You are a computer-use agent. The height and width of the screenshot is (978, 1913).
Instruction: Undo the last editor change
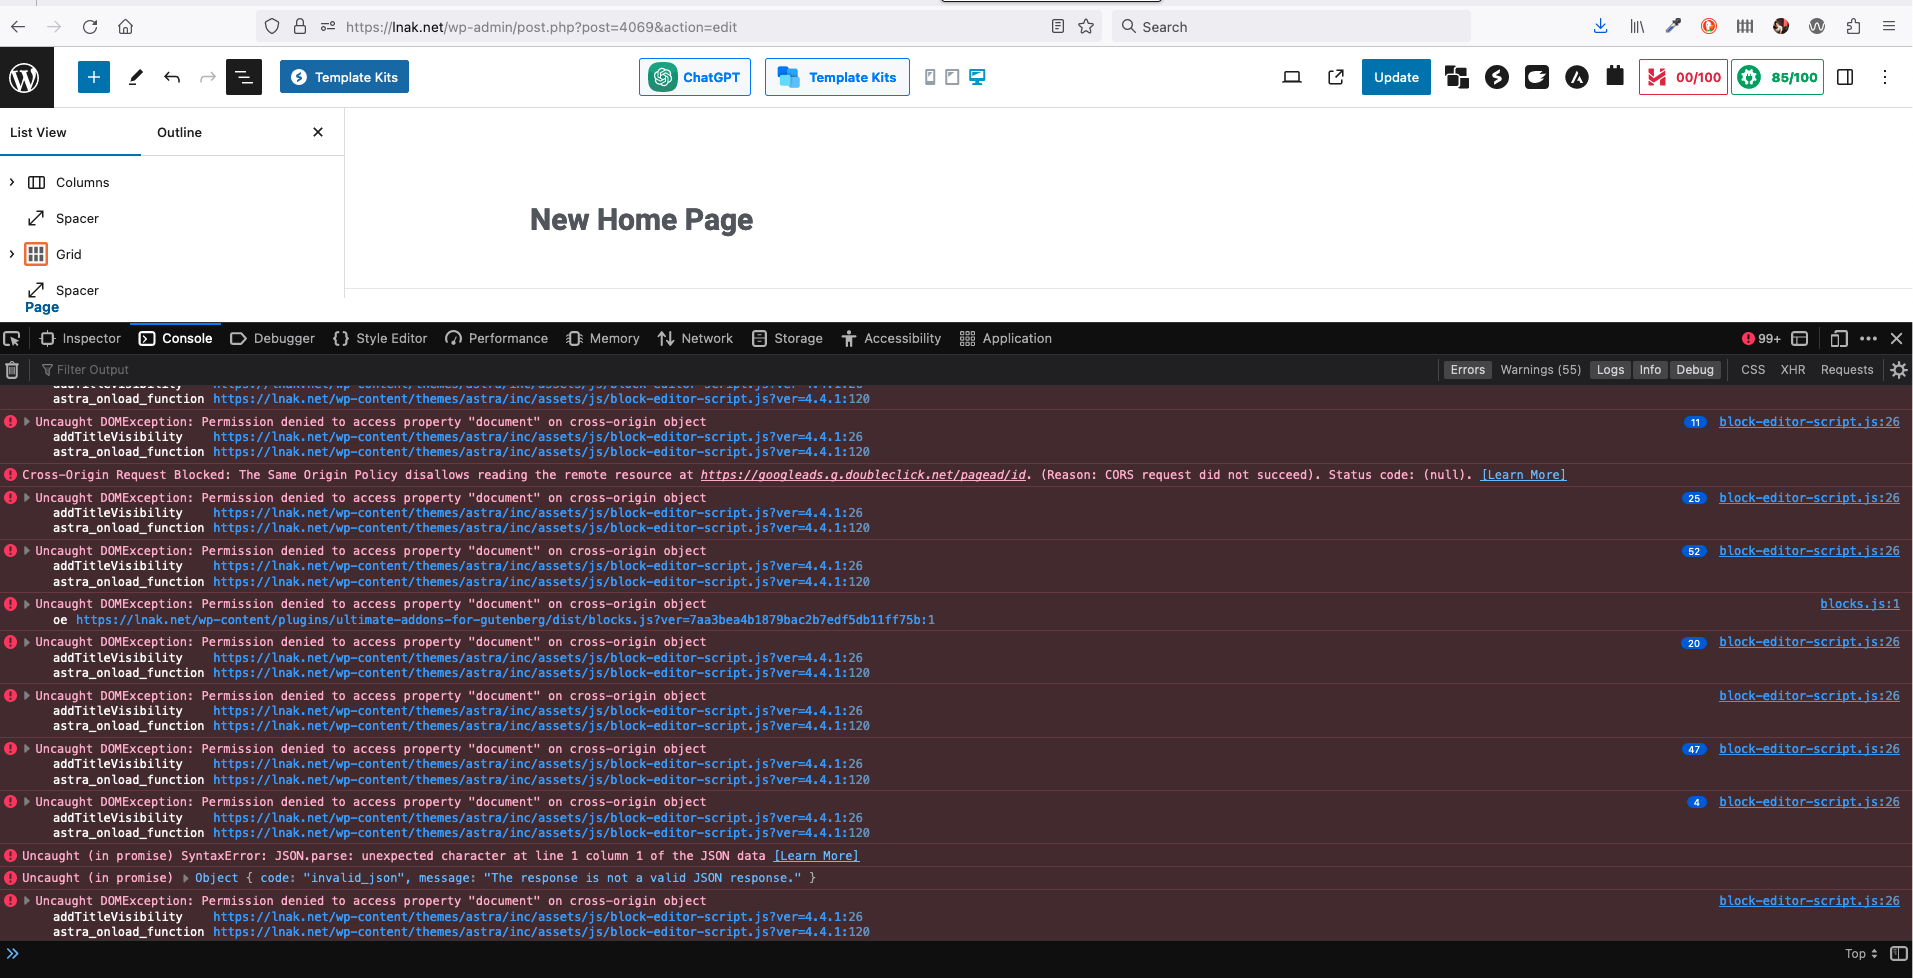tap(172, 77)
